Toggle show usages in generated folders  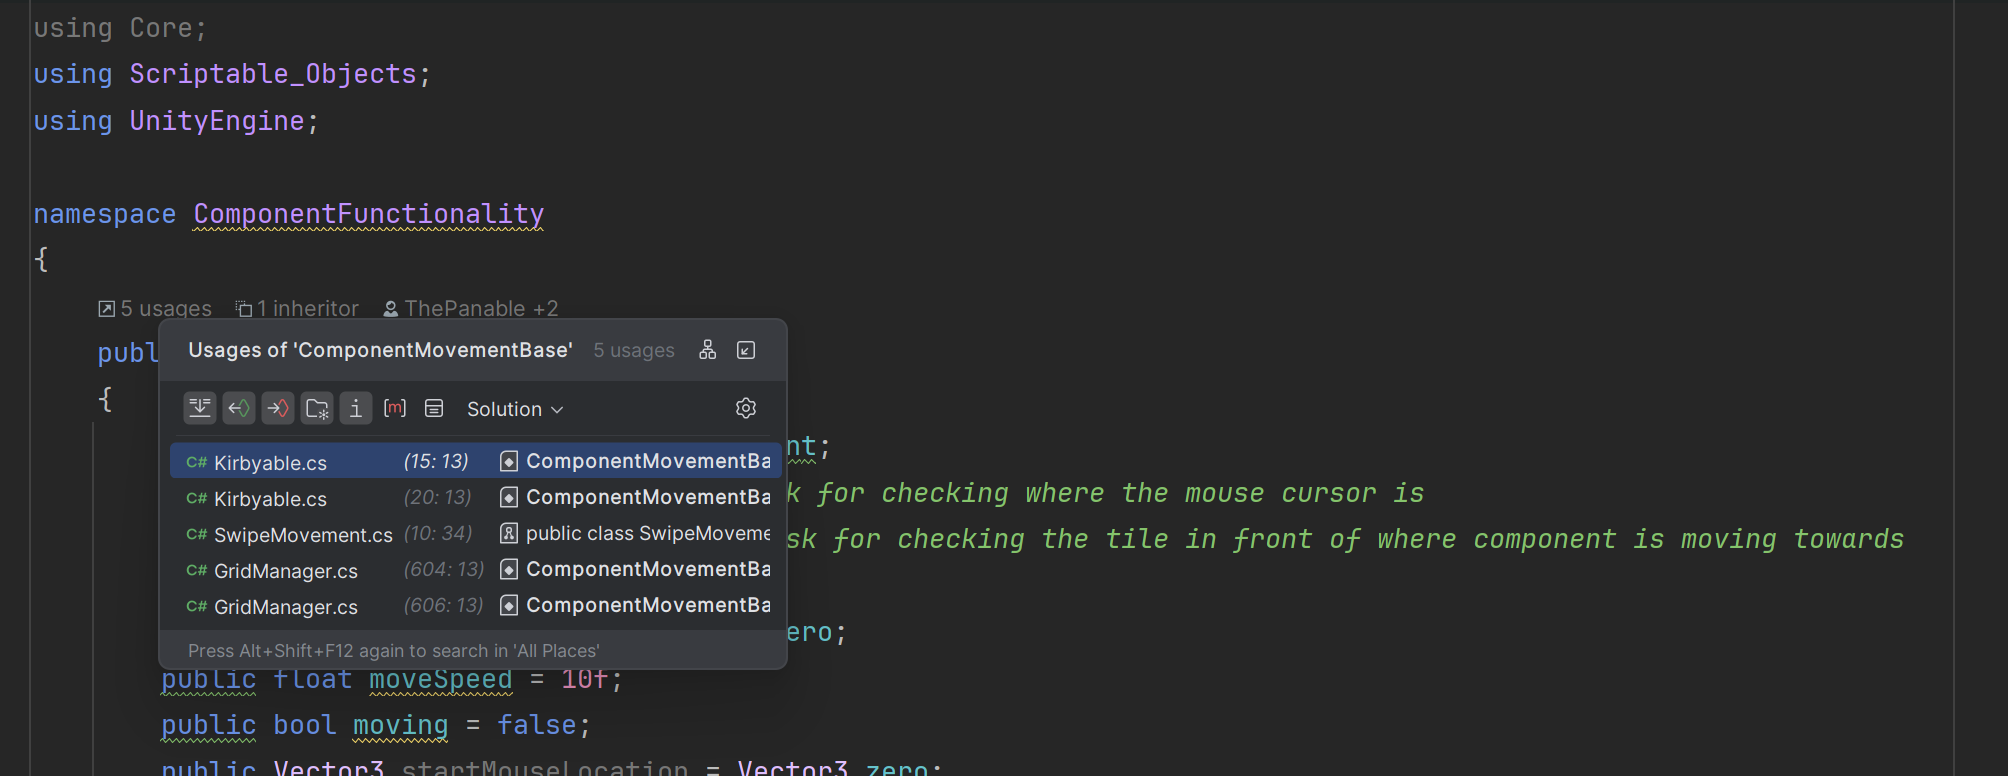click(317, 408)
